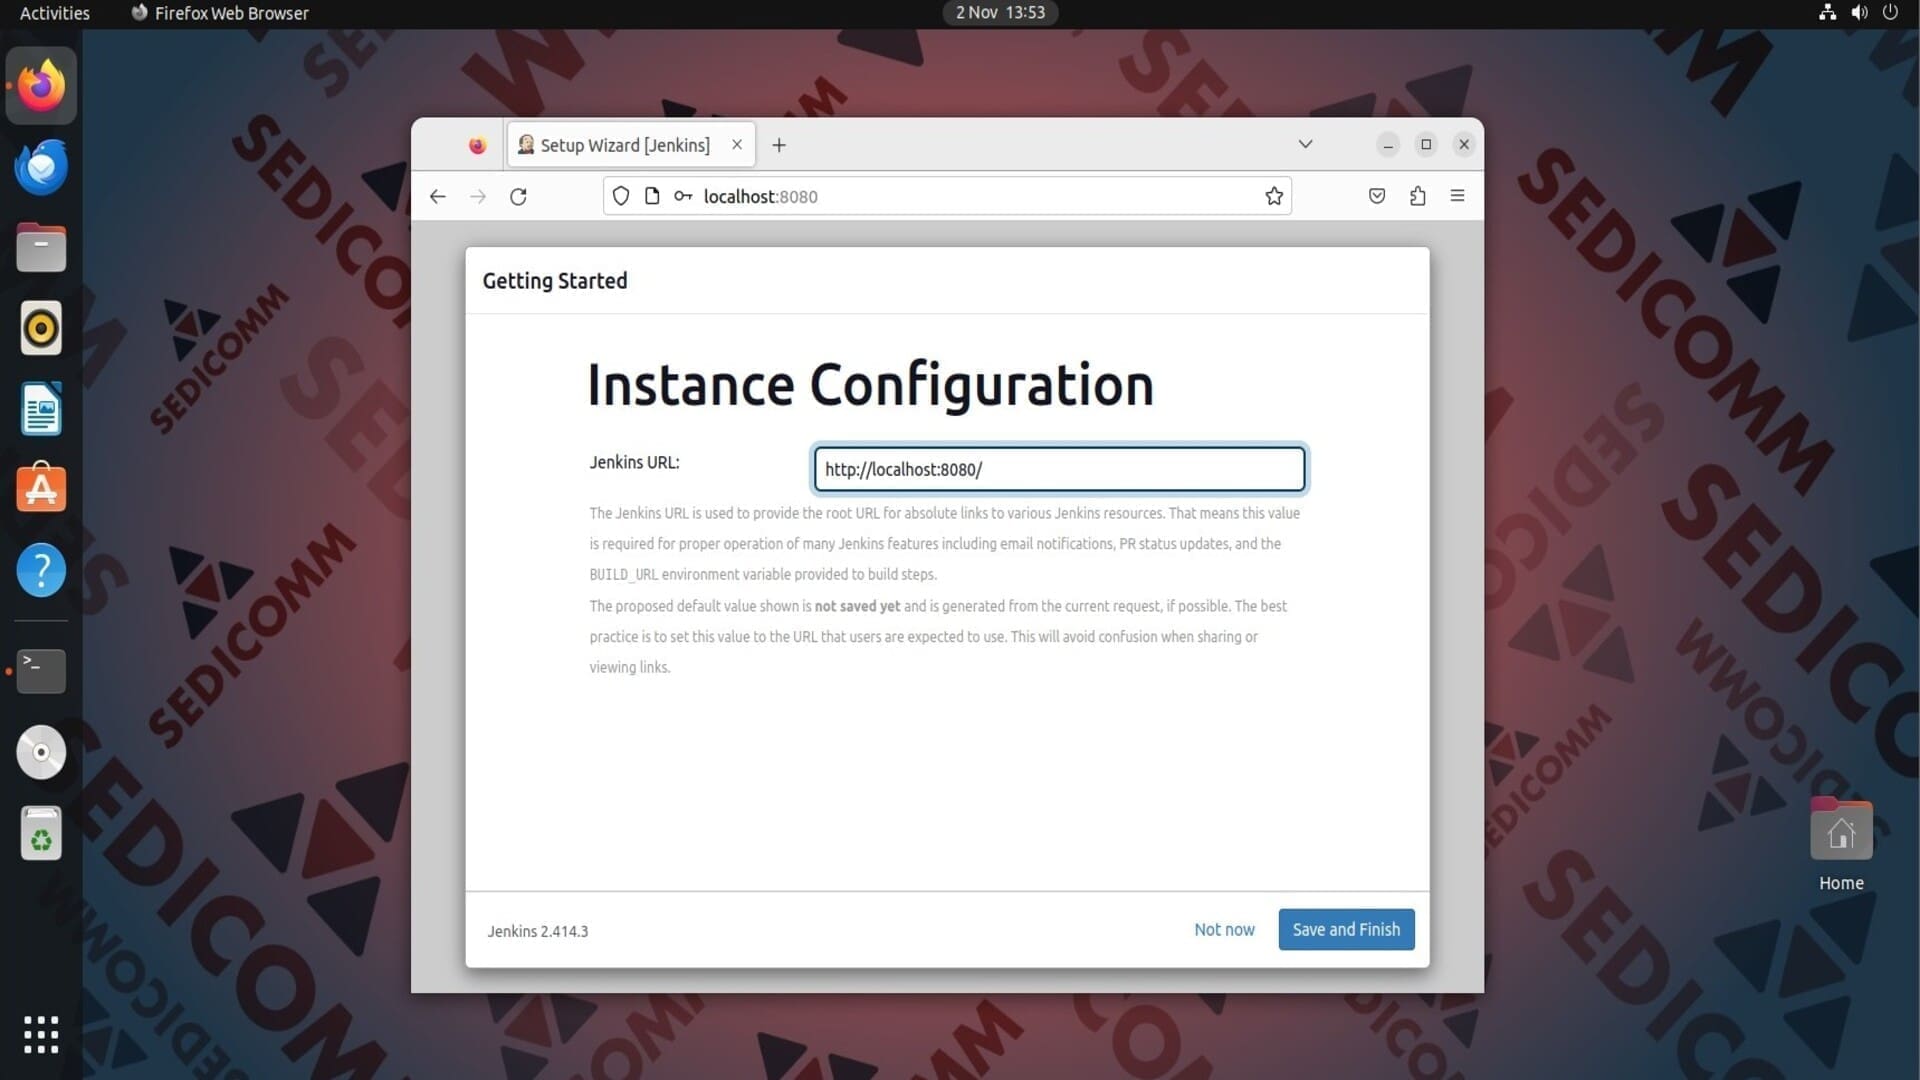Open the Files manager in dock
1920x1080 pixels.
coord(41,247)
